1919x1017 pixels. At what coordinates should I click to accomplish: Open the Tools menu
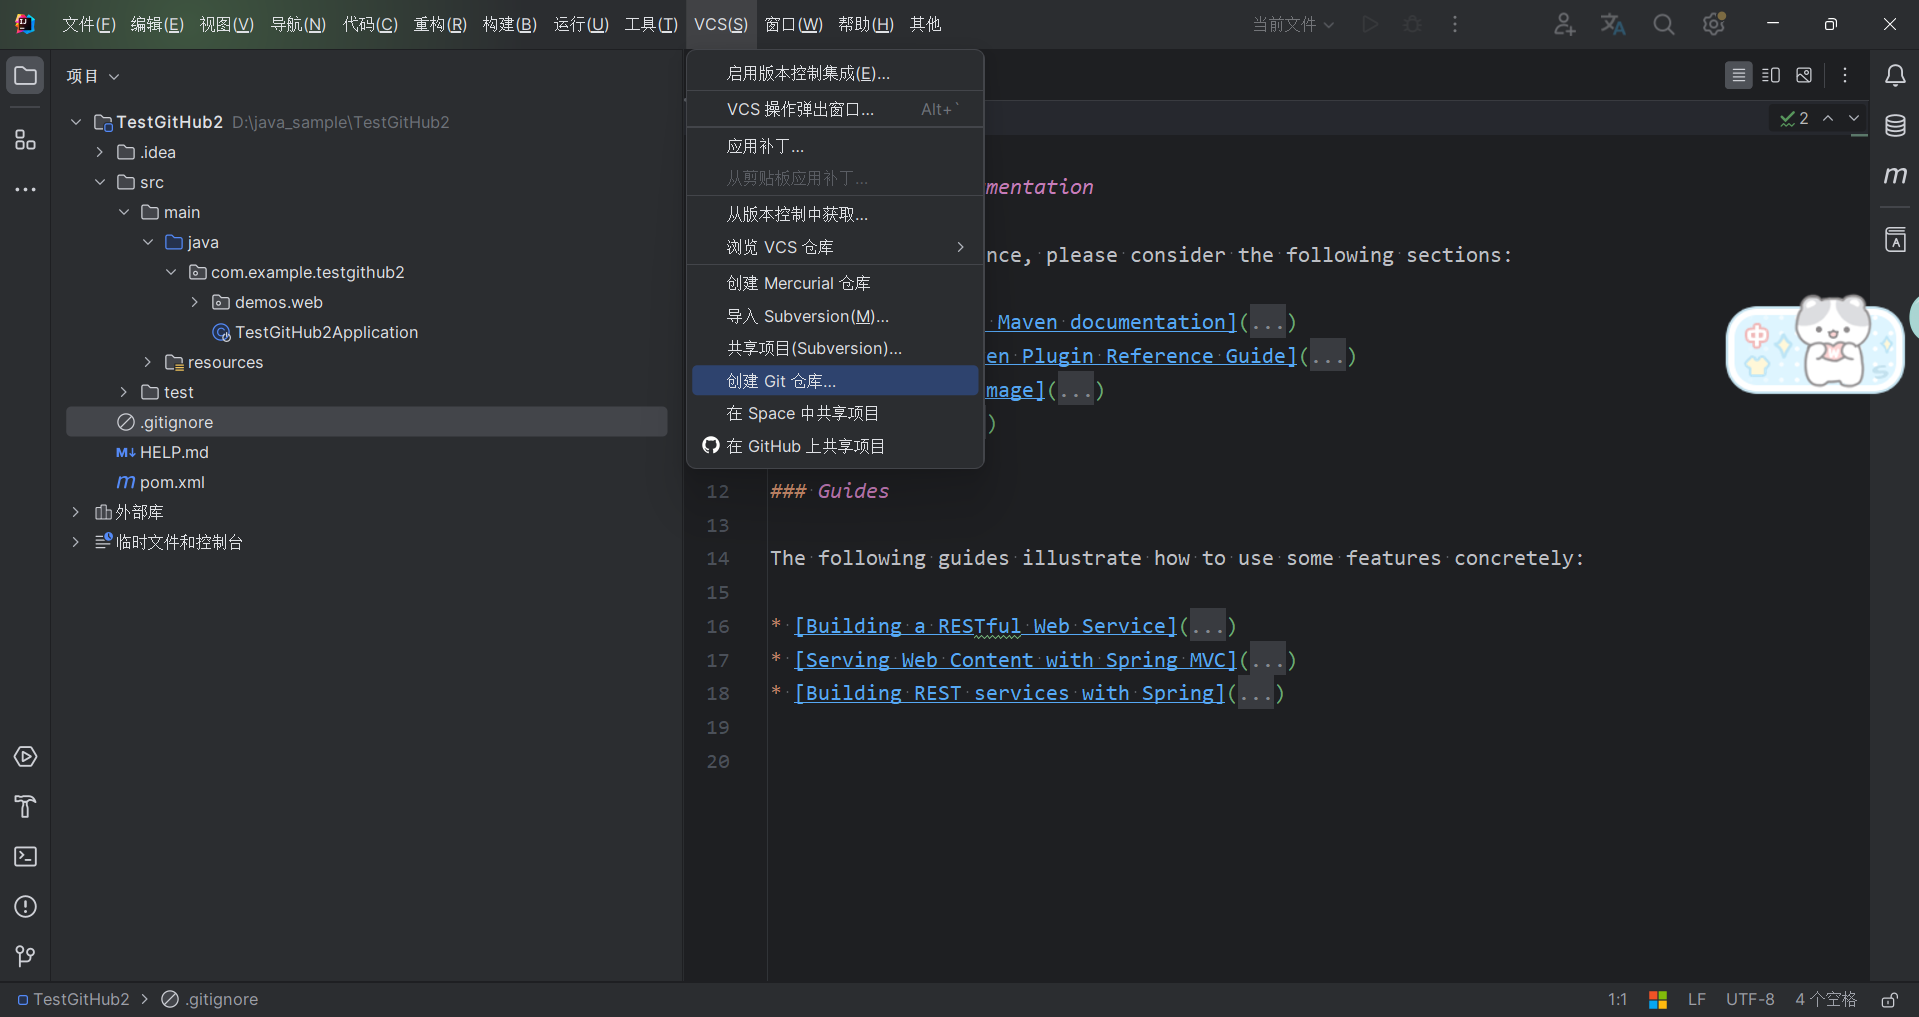[x=651, y=24]
